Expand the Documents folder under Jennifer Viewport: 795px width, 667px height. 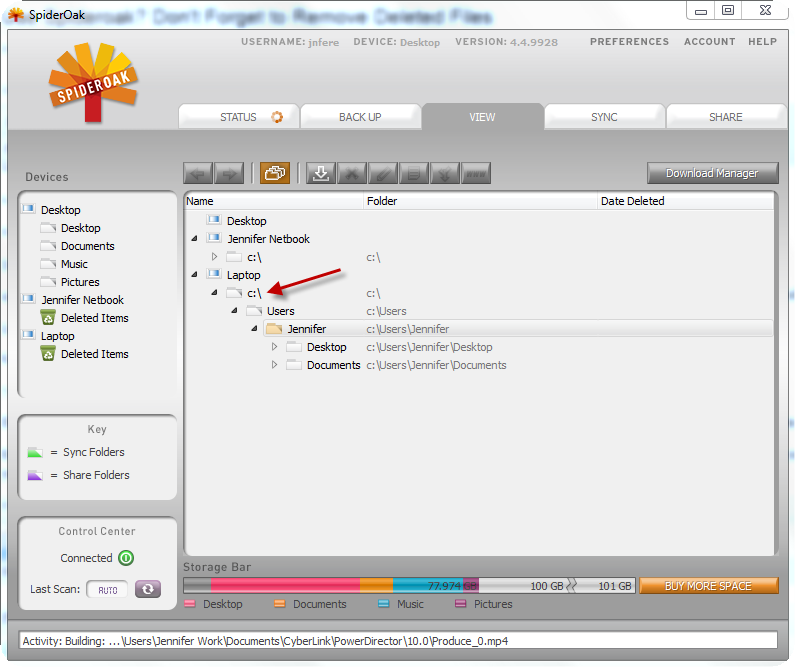[275, 365]
